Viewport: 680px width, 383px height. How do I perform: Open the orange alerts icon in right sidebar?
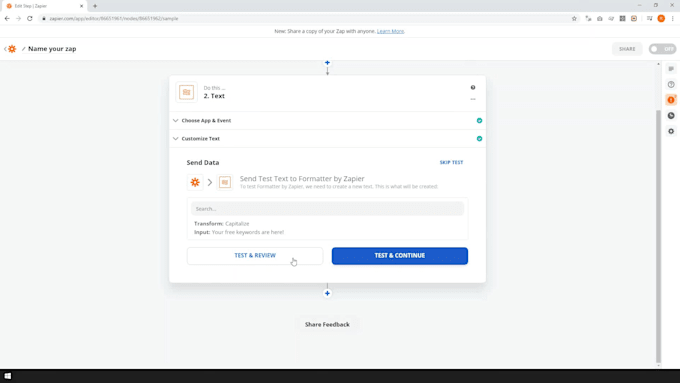click(x=671, y=100)
